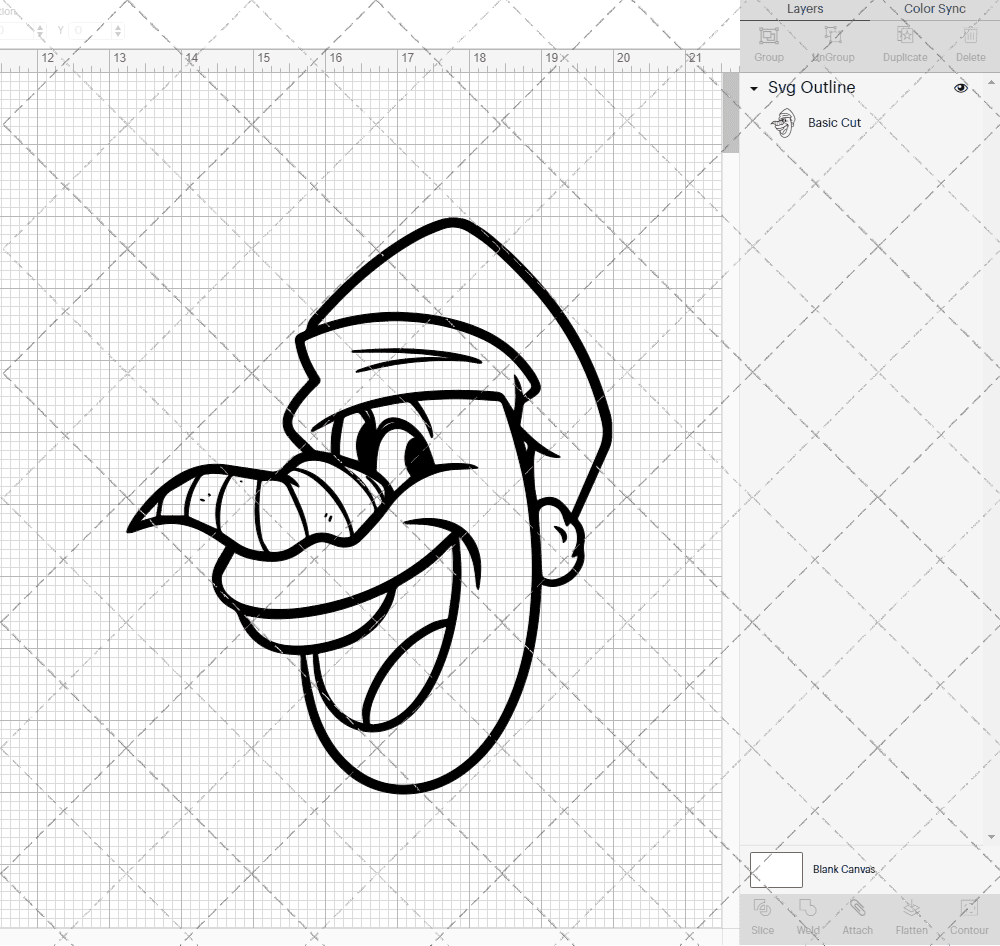The height and width of the screenshot is (946, 1000).
Task: Click the X position stepper arrows
Action: [x=40, y=31]
